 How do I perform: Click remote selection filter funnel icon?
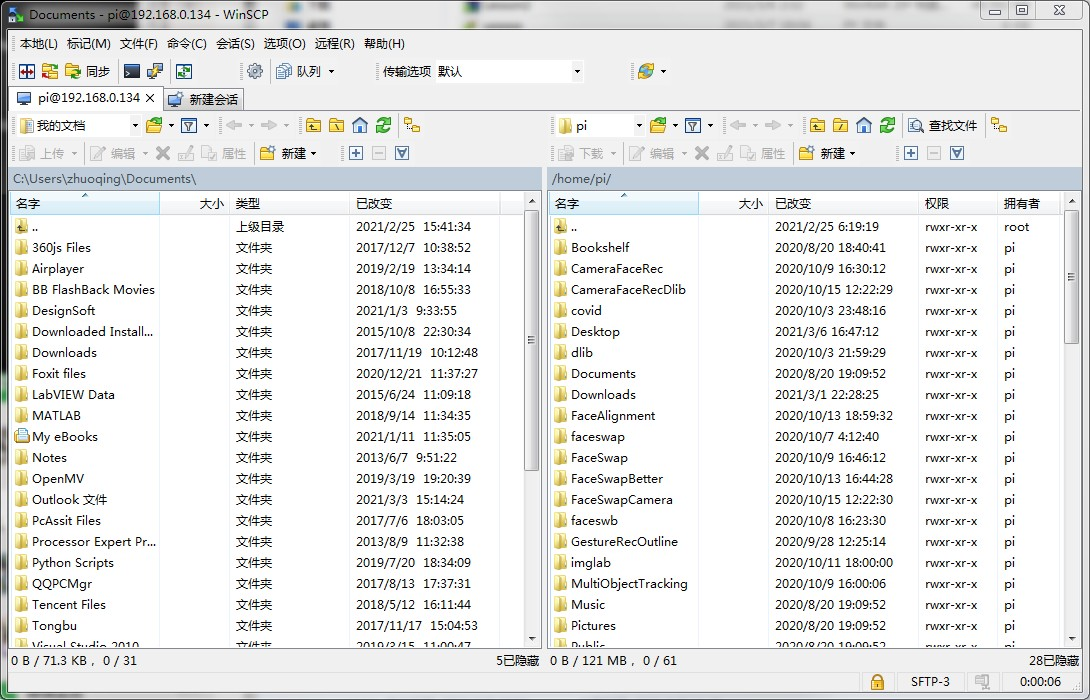(957, 154)
